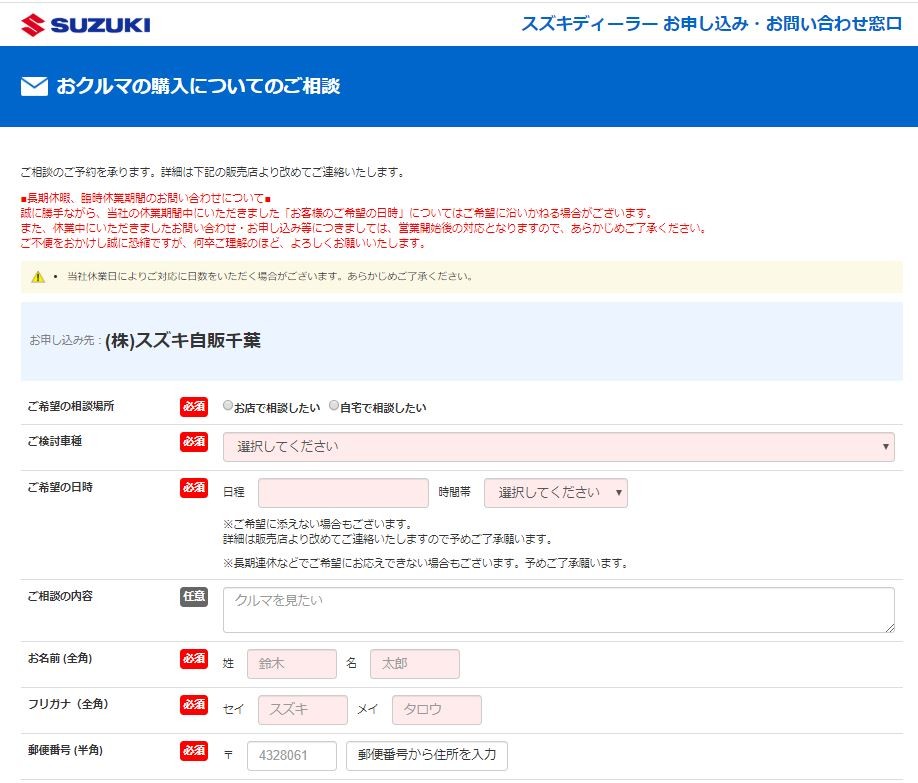Click the '(株)スズキ自販千葉' dealer name
918x783 pixels.
coord(183,340)
